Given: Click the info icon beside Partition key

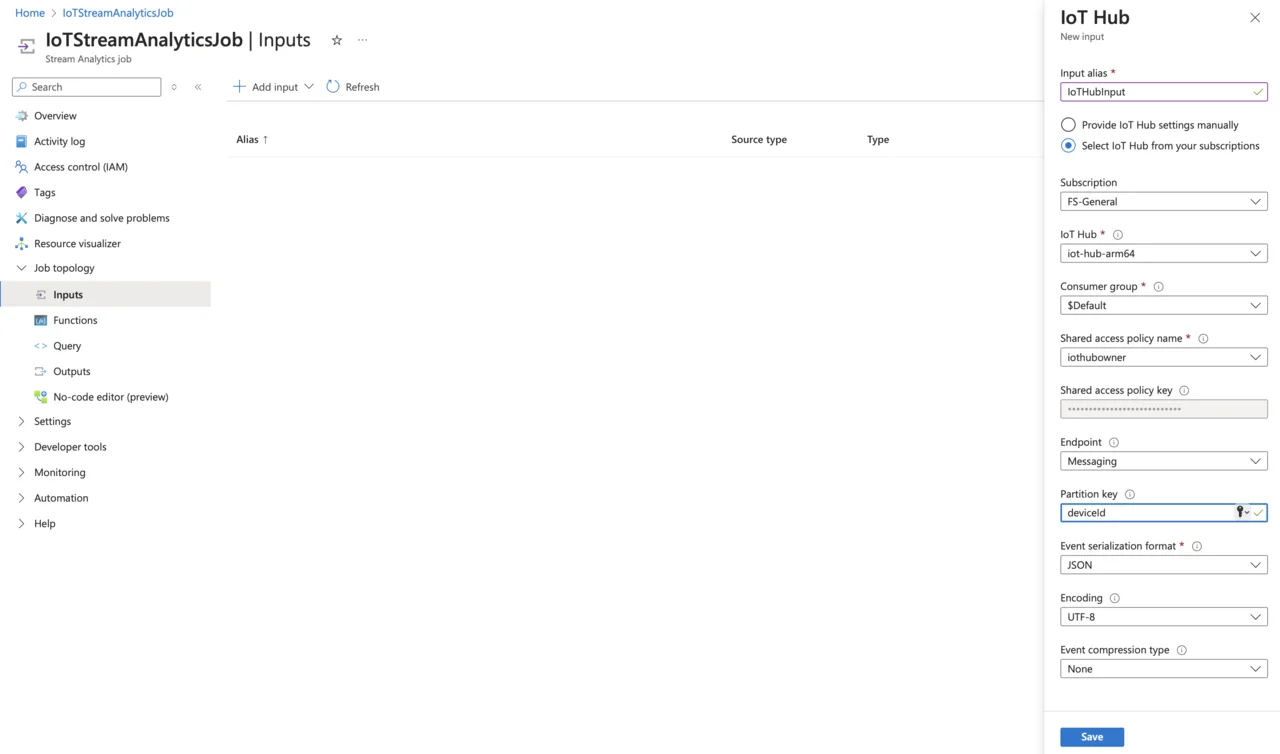Looking at the screenshot, I should coord(1130,495).
